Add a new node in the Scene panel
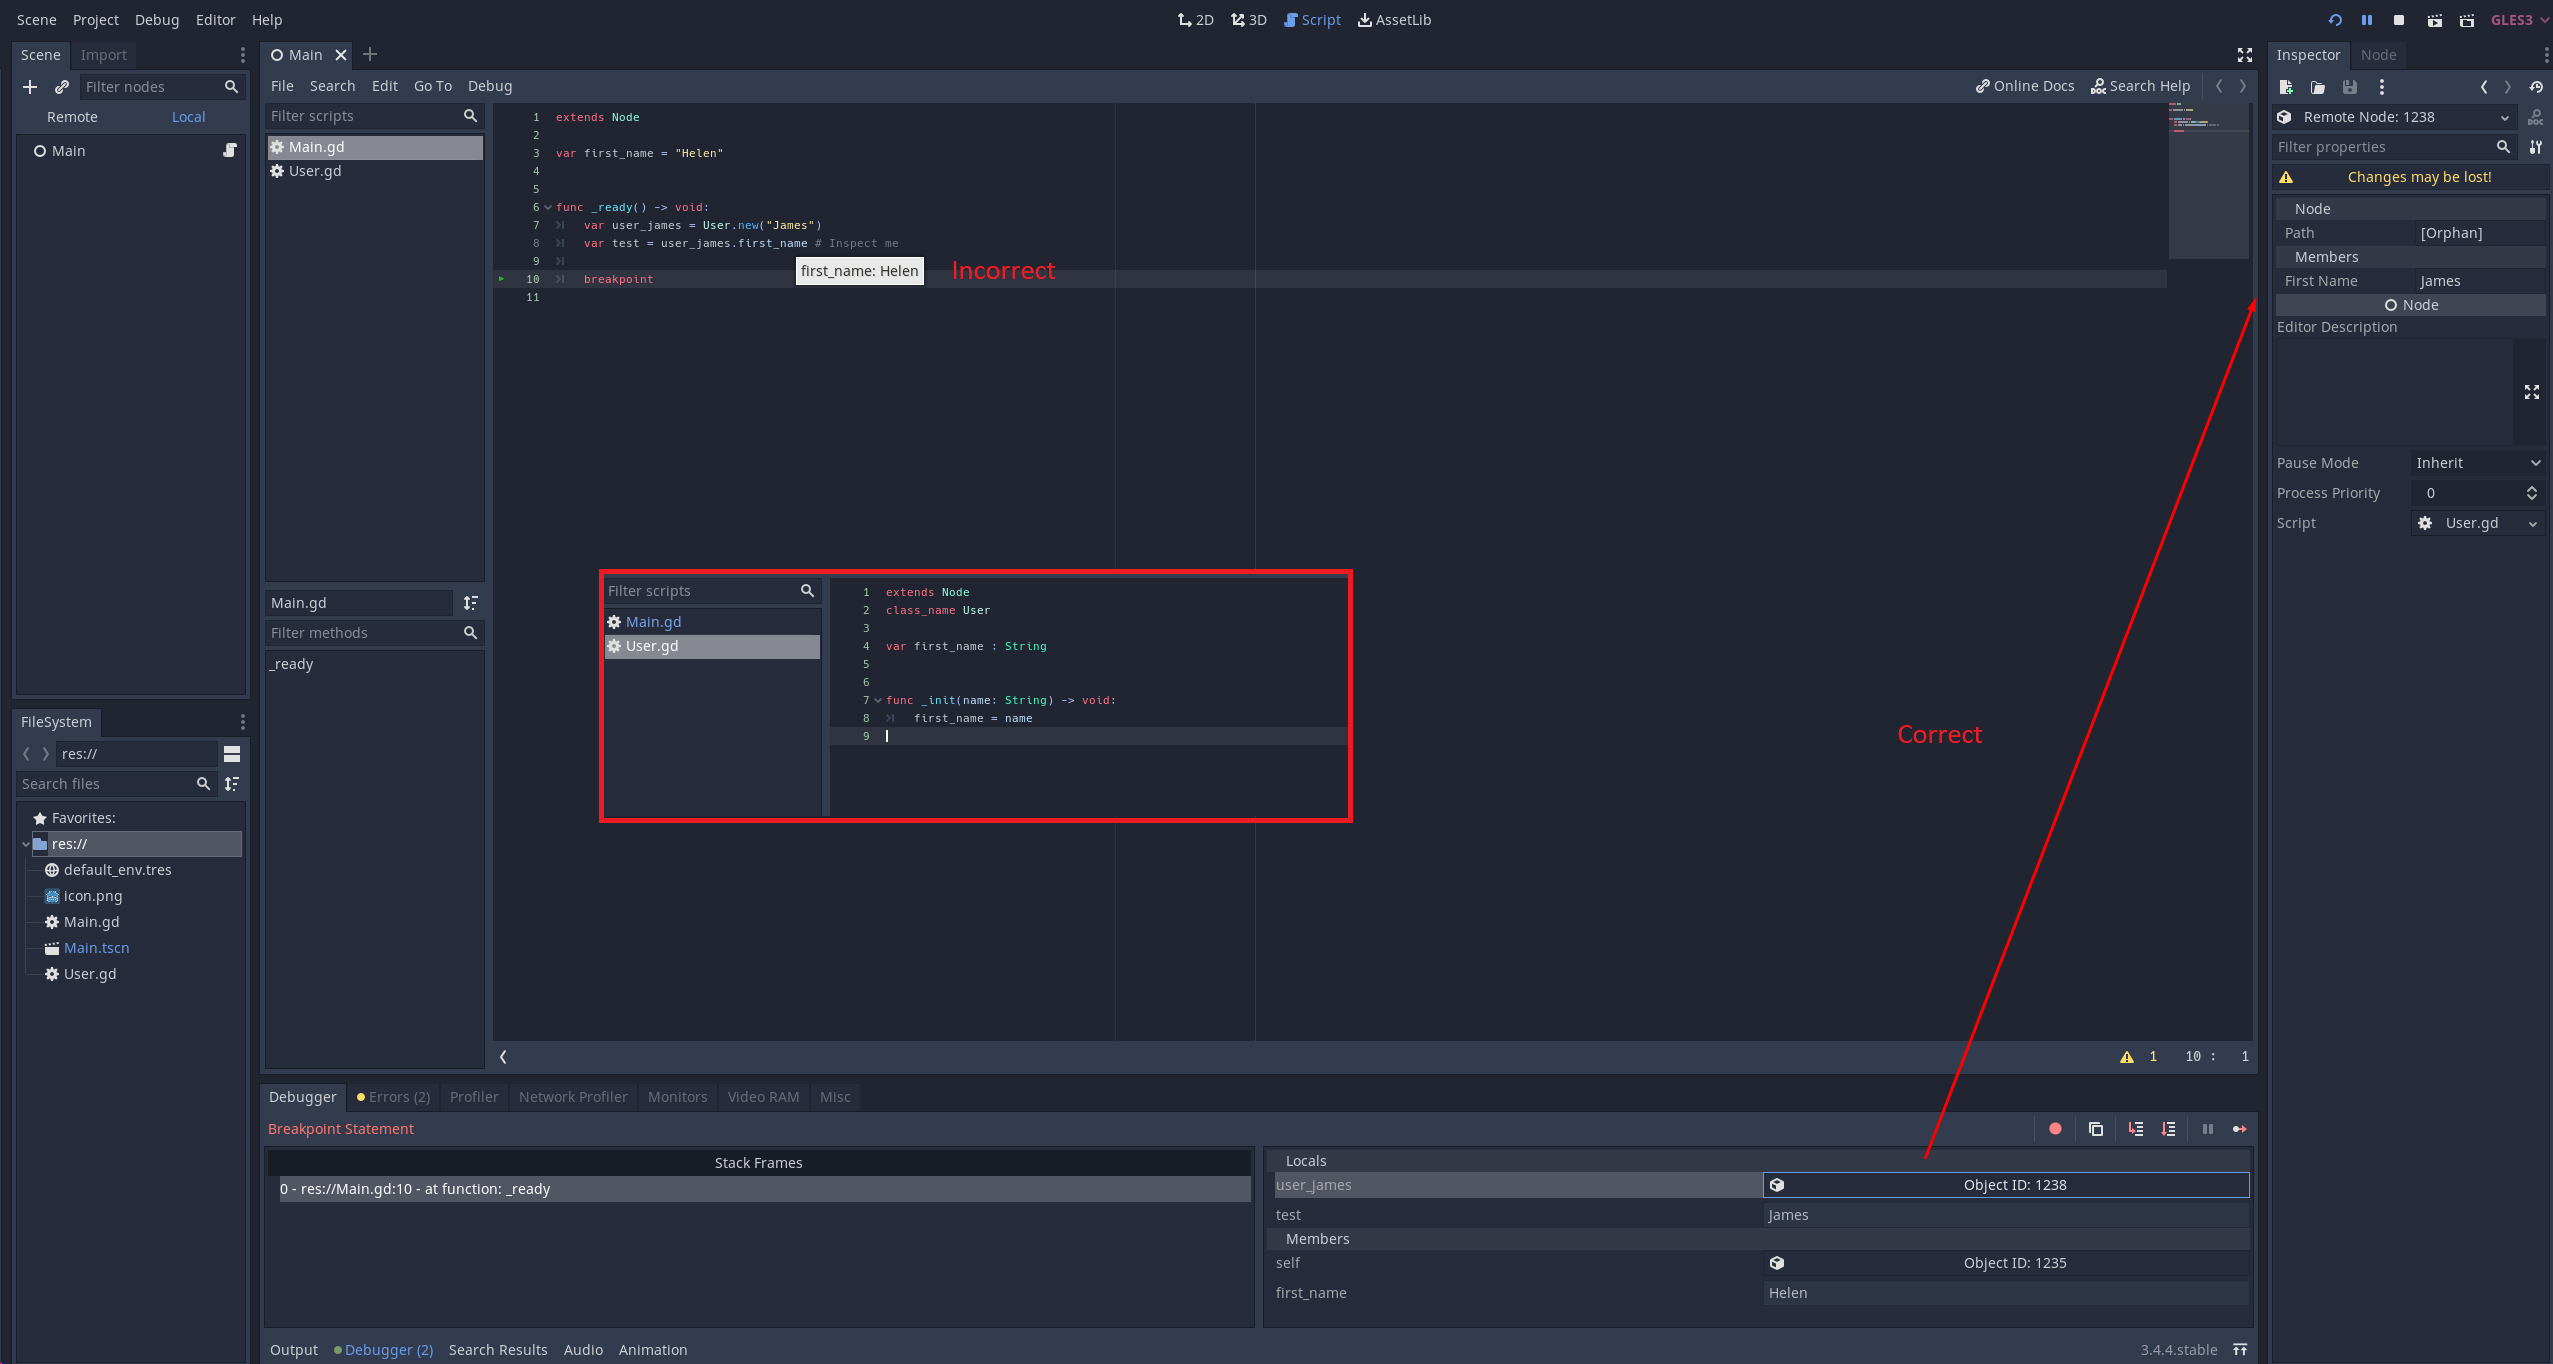 tap(30, 87)
